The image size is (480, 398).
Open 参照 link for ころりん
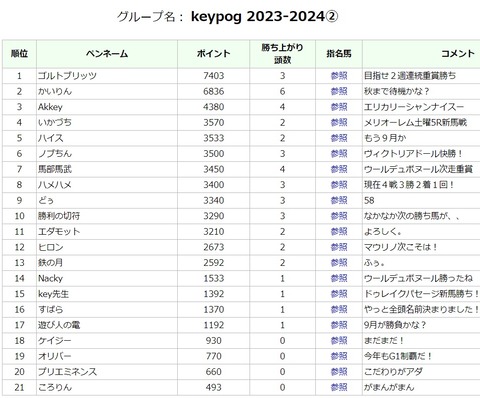tap(339, 387)
